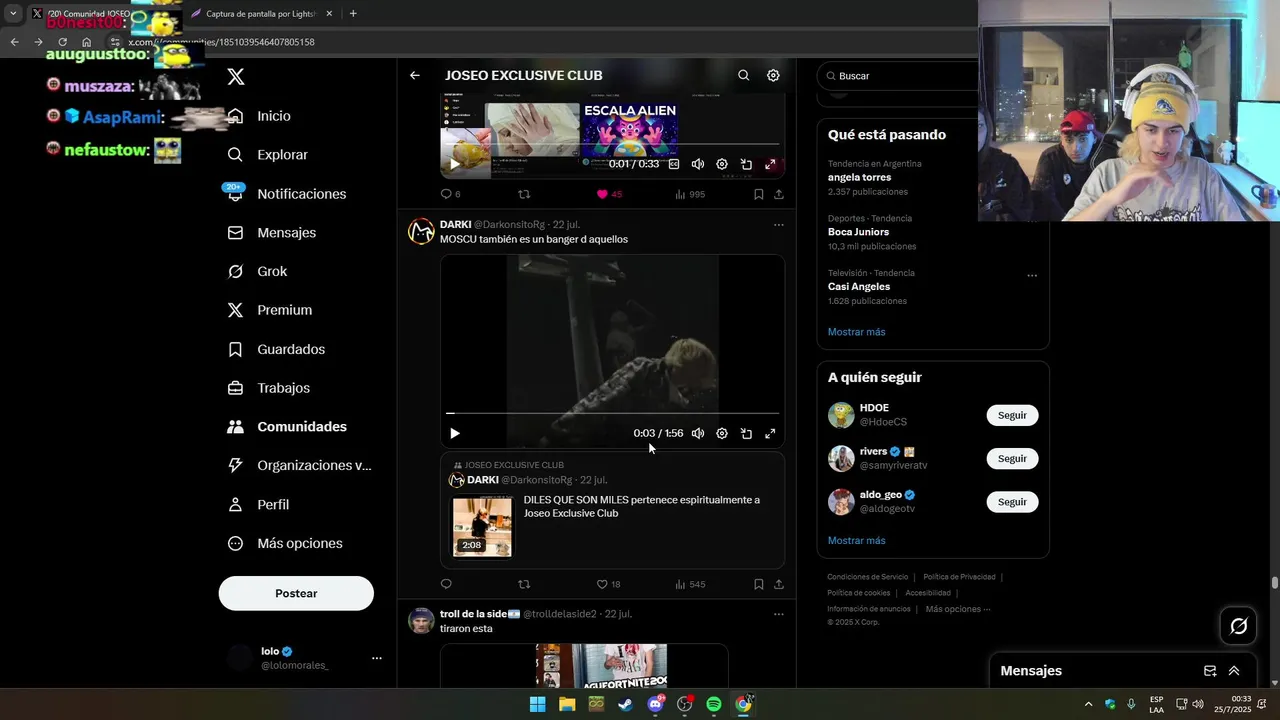Share the DARKI post

(x=778, y=584)
